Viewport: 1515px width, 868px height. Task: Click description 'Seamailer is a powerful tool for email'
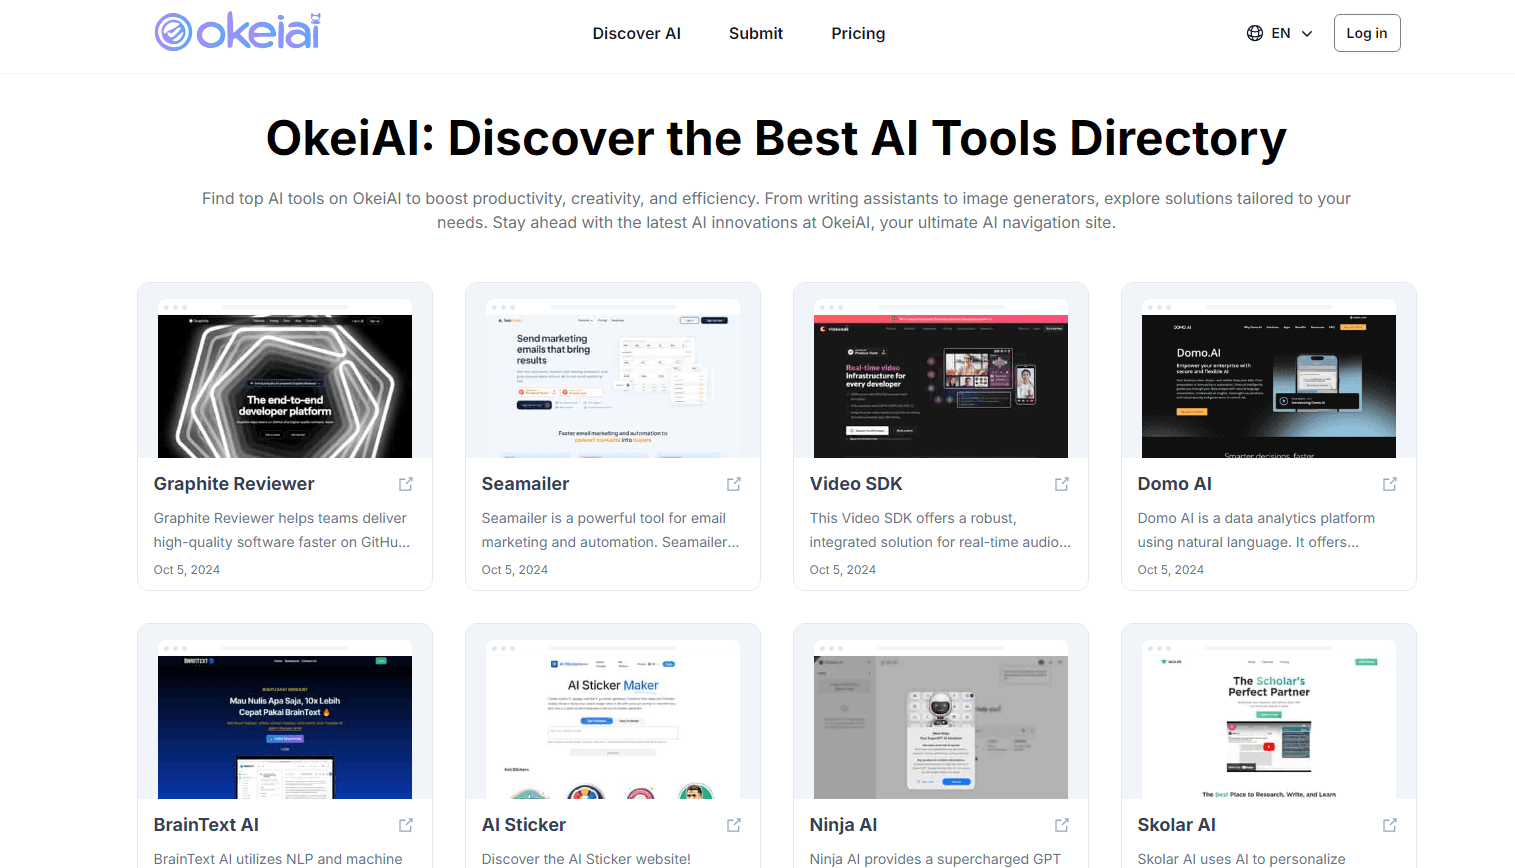click(604, 518)
